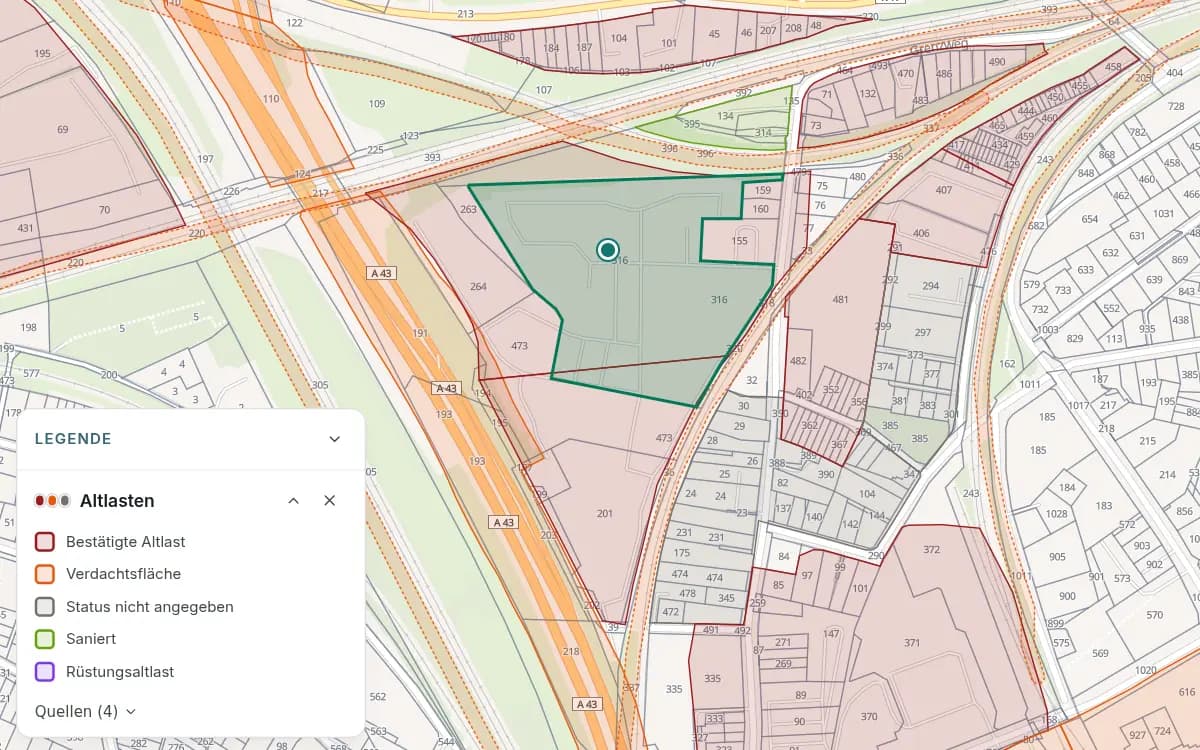Collapse the Altlasten legend section
The image size is (1200, 750).
tap(294, 500)
